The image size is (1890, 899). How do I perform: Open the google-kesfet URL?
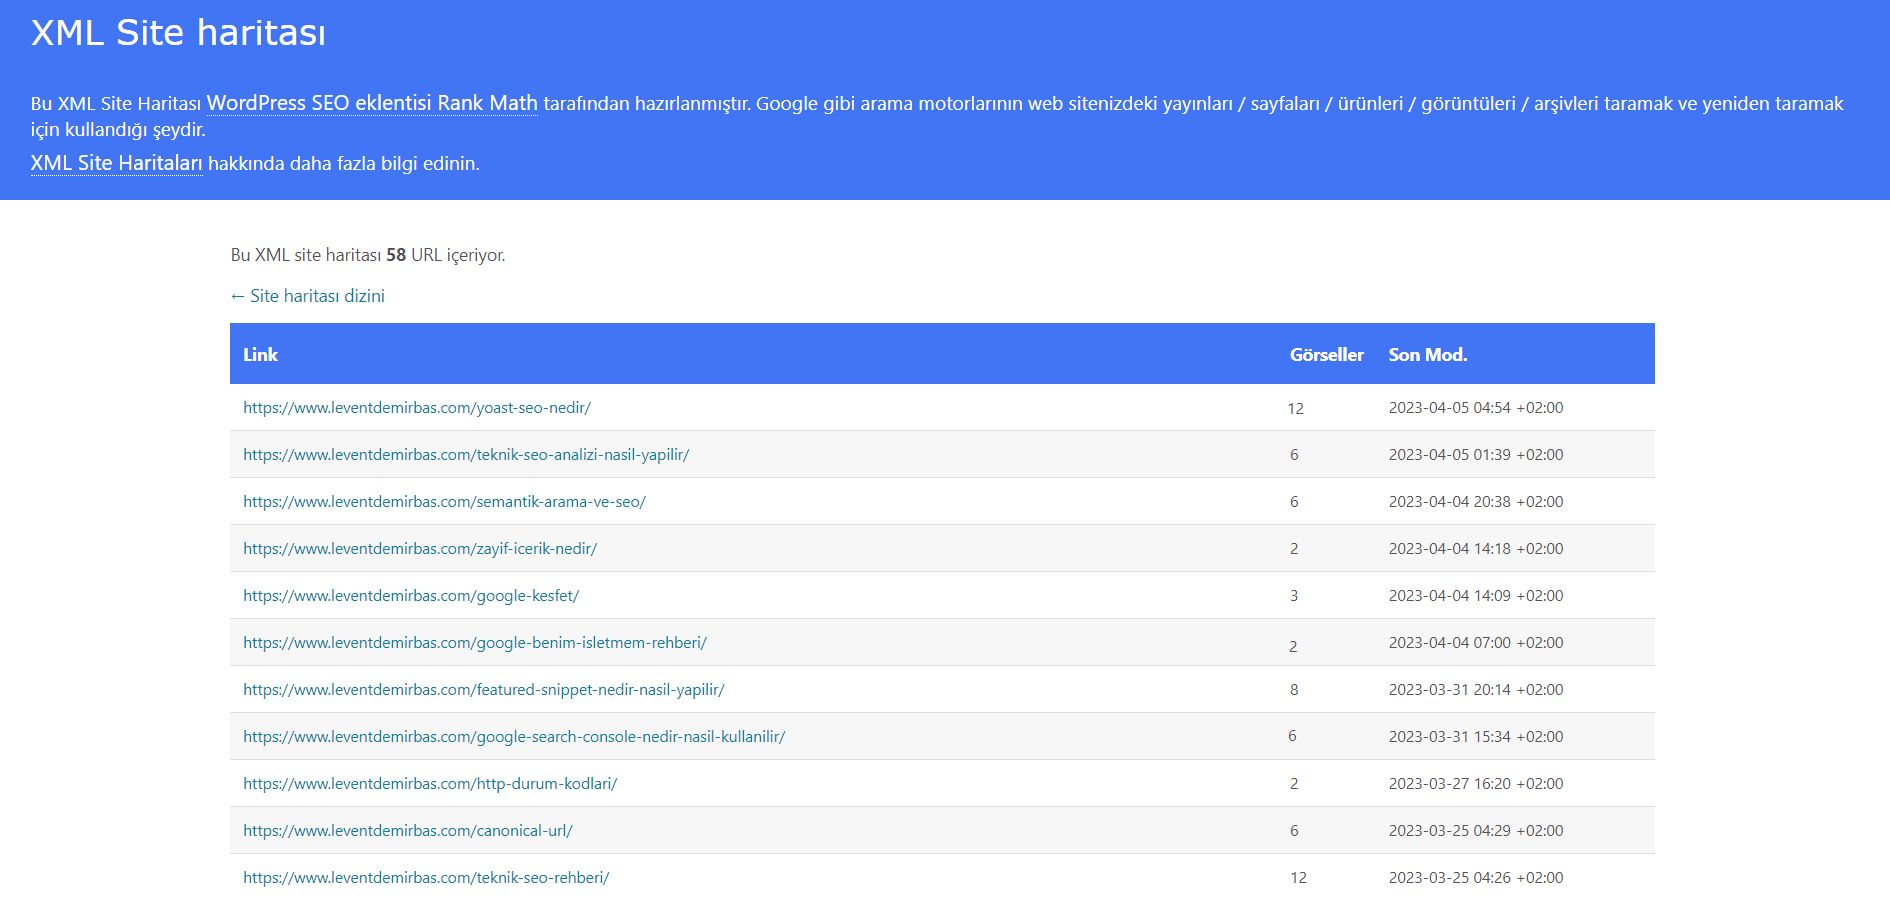click(x=411, y=596)
